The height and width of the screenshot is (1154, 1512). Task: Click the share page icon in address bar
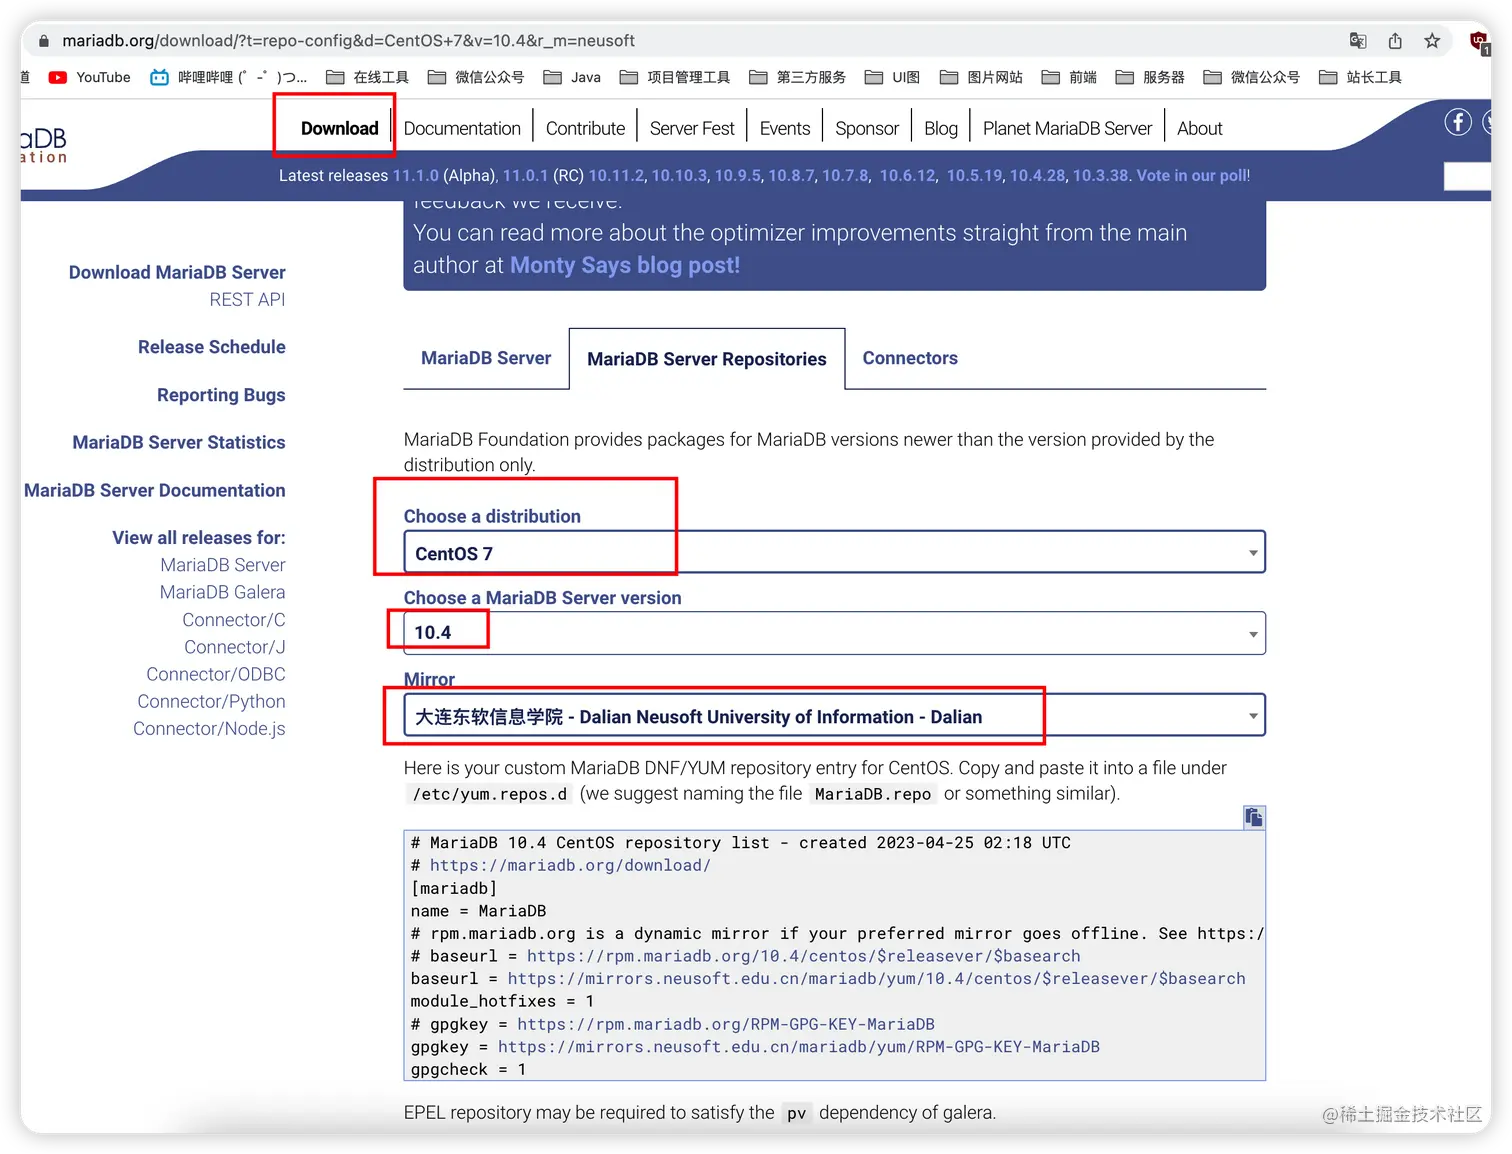[1395, 41]
